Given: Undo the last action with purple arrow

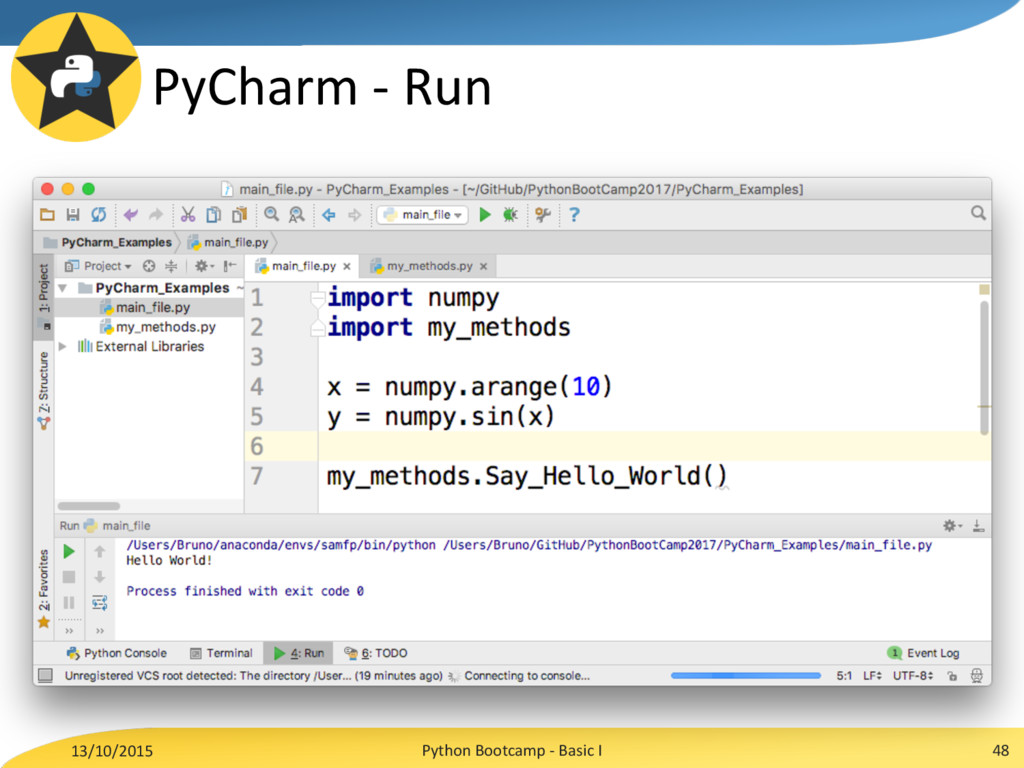Looking at the screenshot, I should [131, 215].
